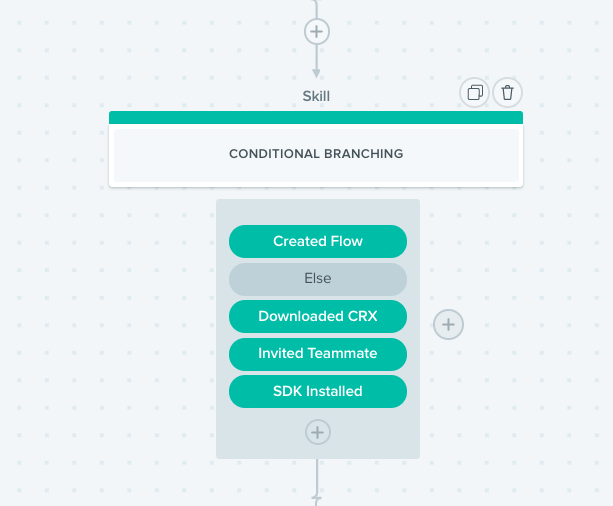
Task: Delete the Skill node with trash icon
Action: coord(507,93)
